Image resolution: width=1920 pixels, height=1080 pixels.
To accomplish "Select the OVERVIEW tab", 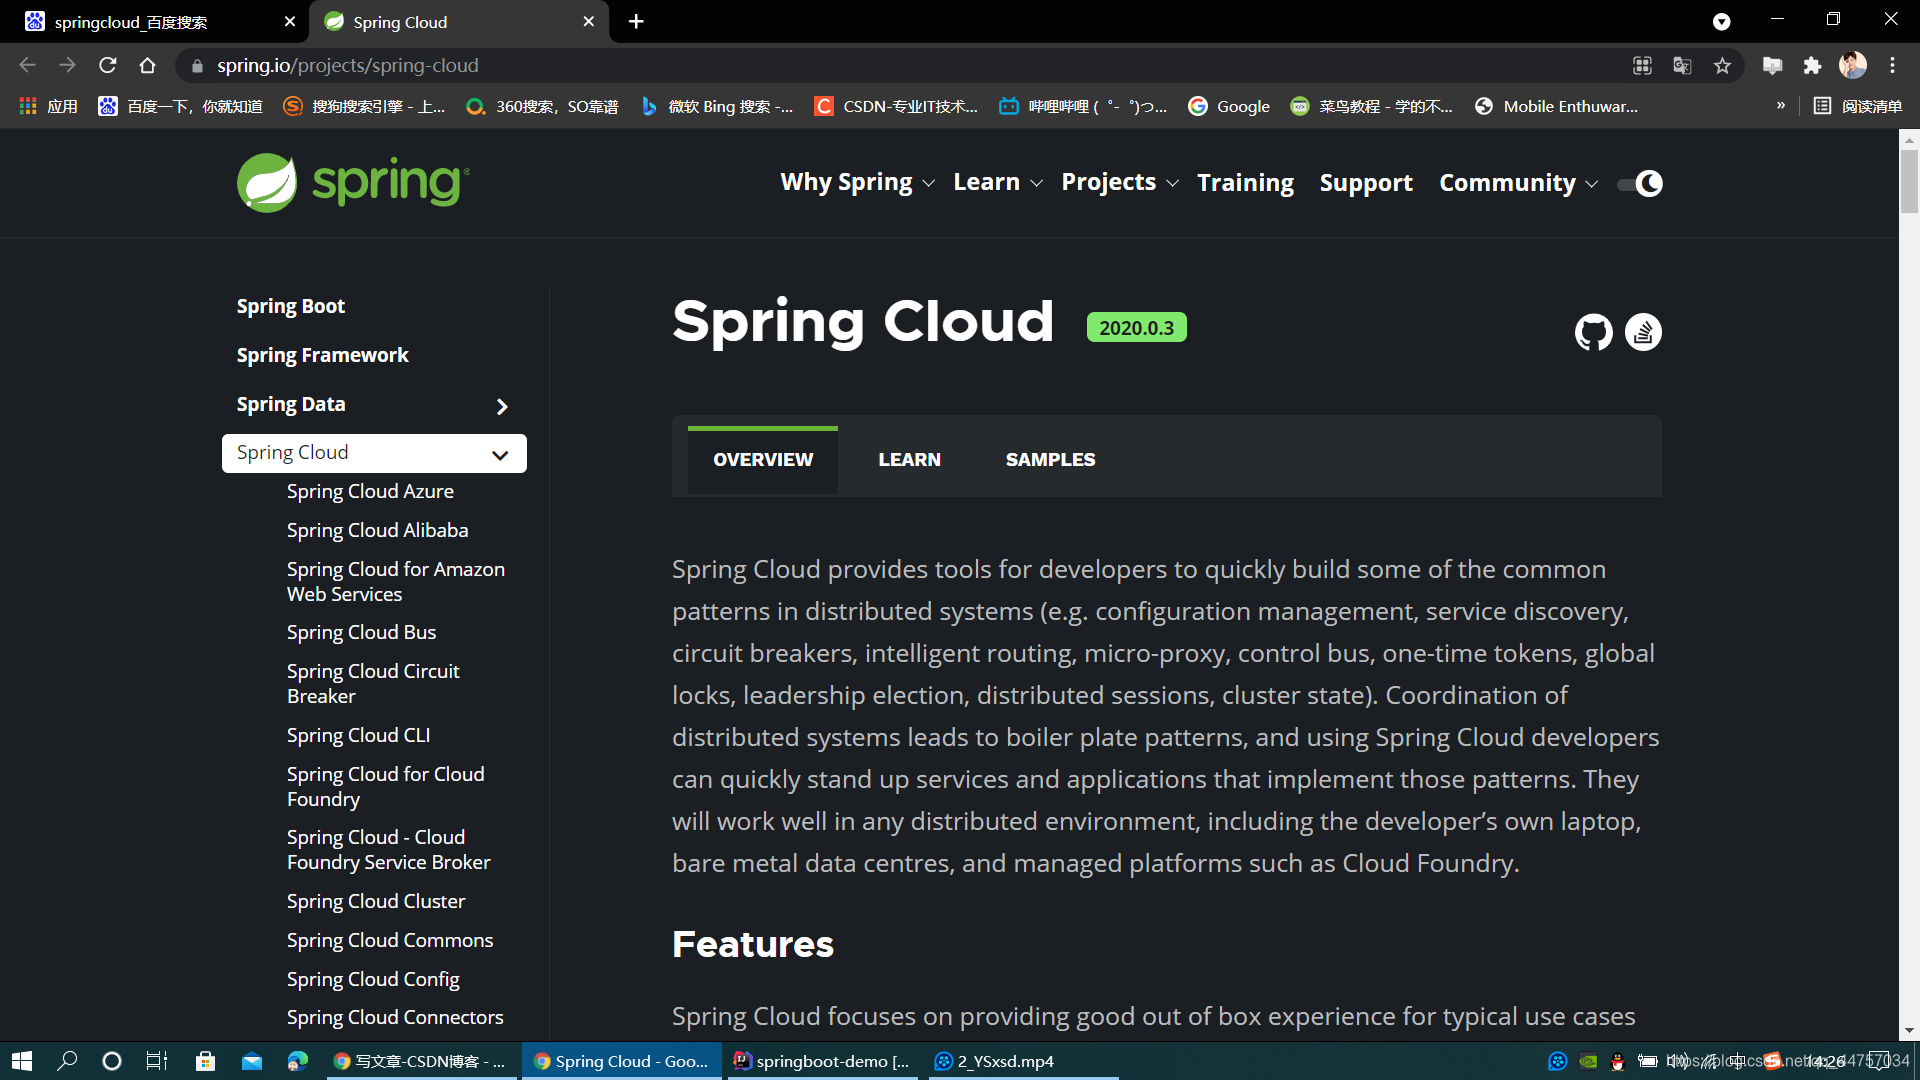I will (x=763, y=459).
